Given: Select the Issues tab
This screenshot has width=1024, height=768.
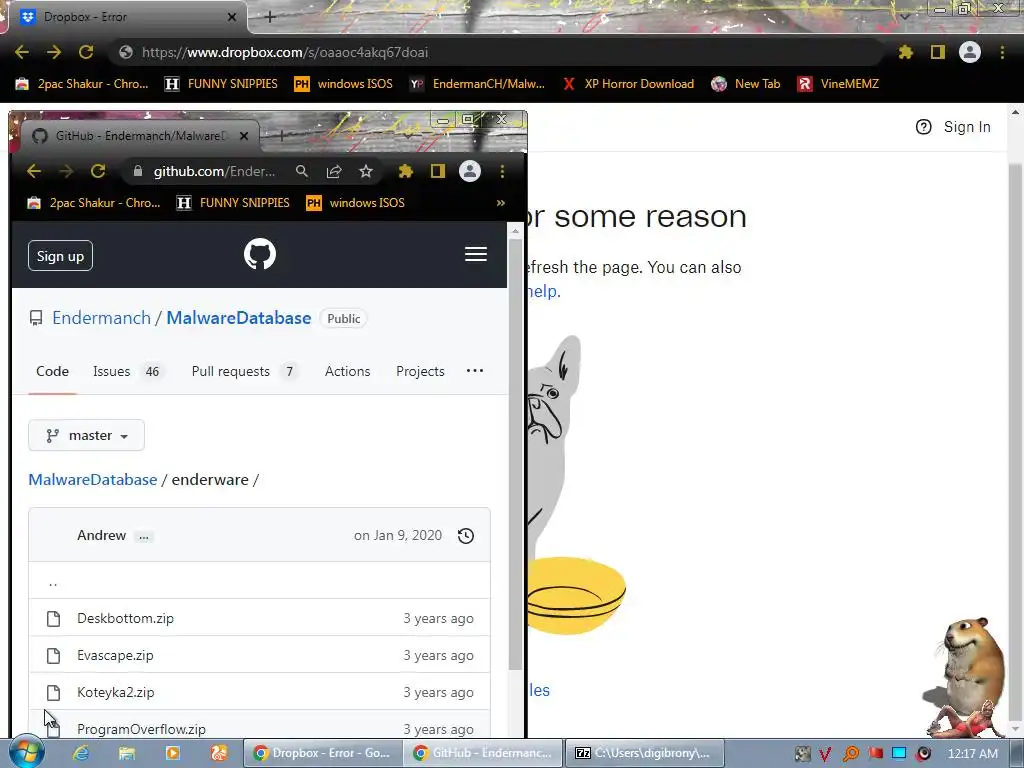Looking at the screenshot, I should pos(128,372).
